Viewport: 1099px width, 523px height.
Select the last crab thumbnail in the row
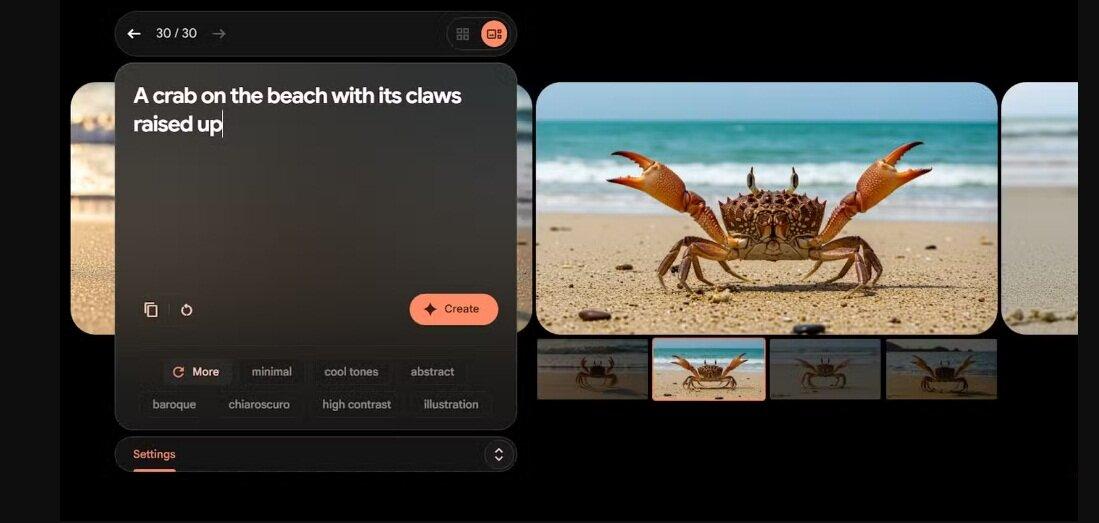pos(941,369)
